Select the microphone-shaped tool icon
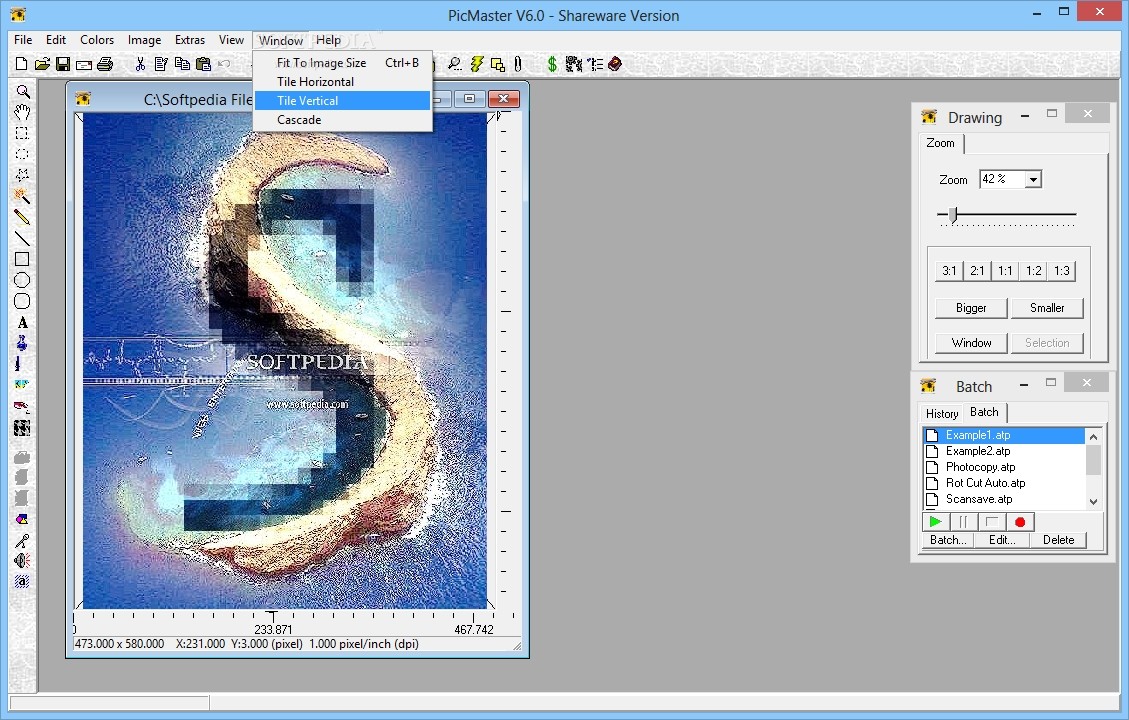1129x720 pixels. (x=22, y=541)
